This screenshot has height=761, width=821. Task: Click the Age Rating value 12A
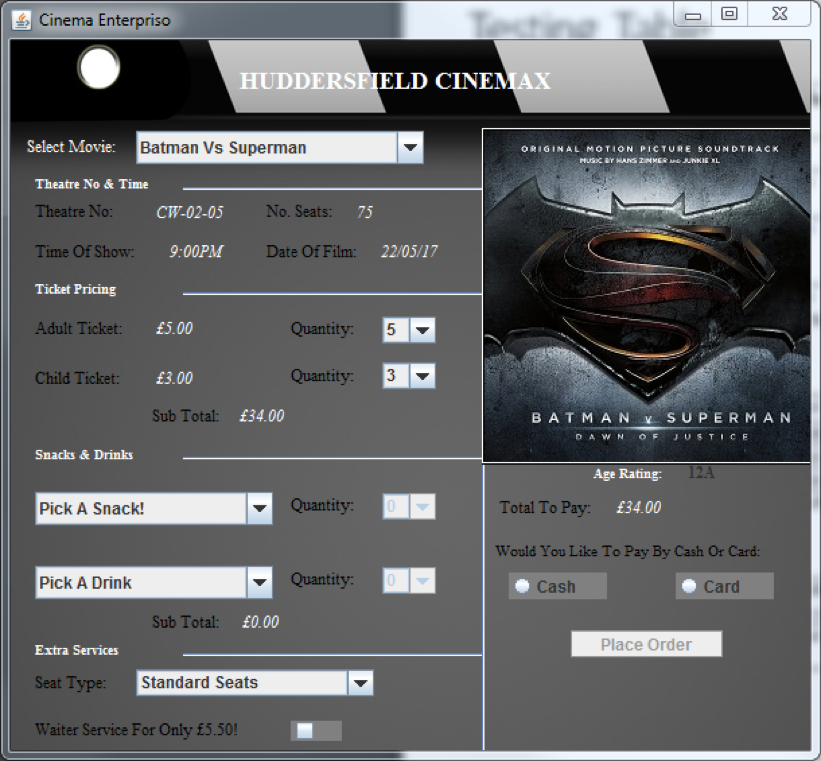701,472
